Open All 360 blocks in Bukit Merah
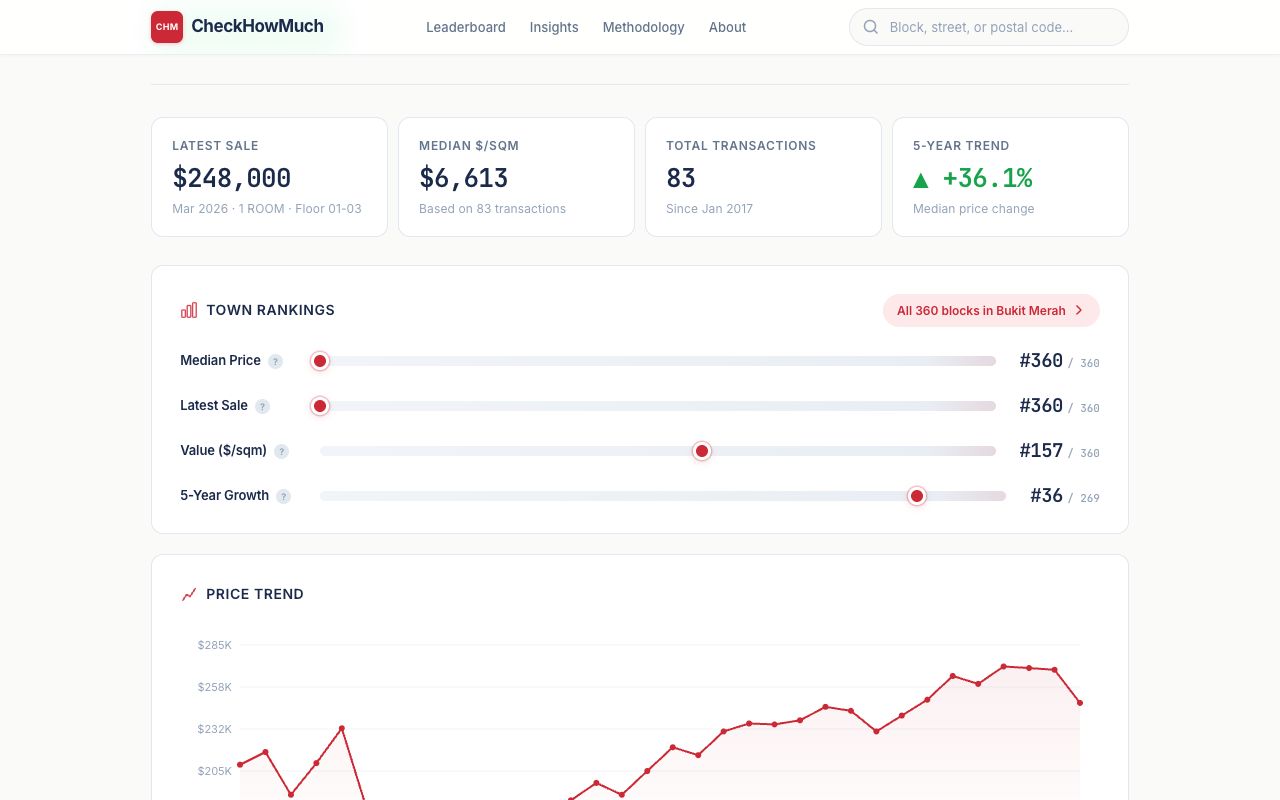Screen dimensions: 1280x800 pos(990,310)
